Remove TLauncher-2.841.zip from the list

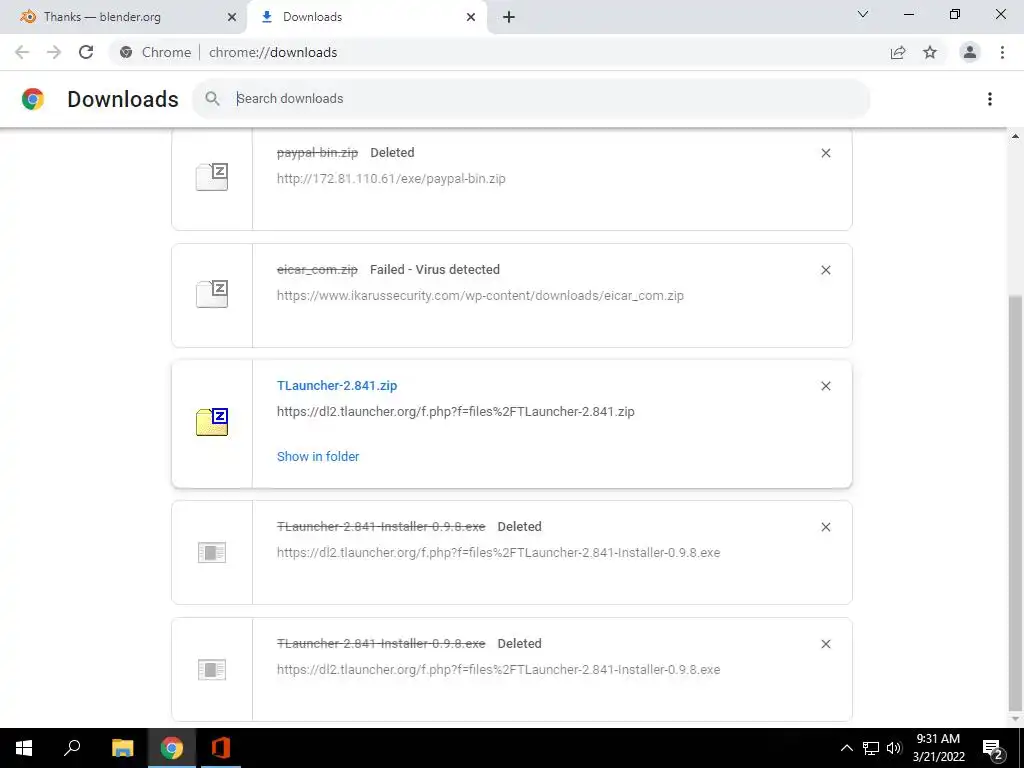pyautogui.click(x=825, y=386)
